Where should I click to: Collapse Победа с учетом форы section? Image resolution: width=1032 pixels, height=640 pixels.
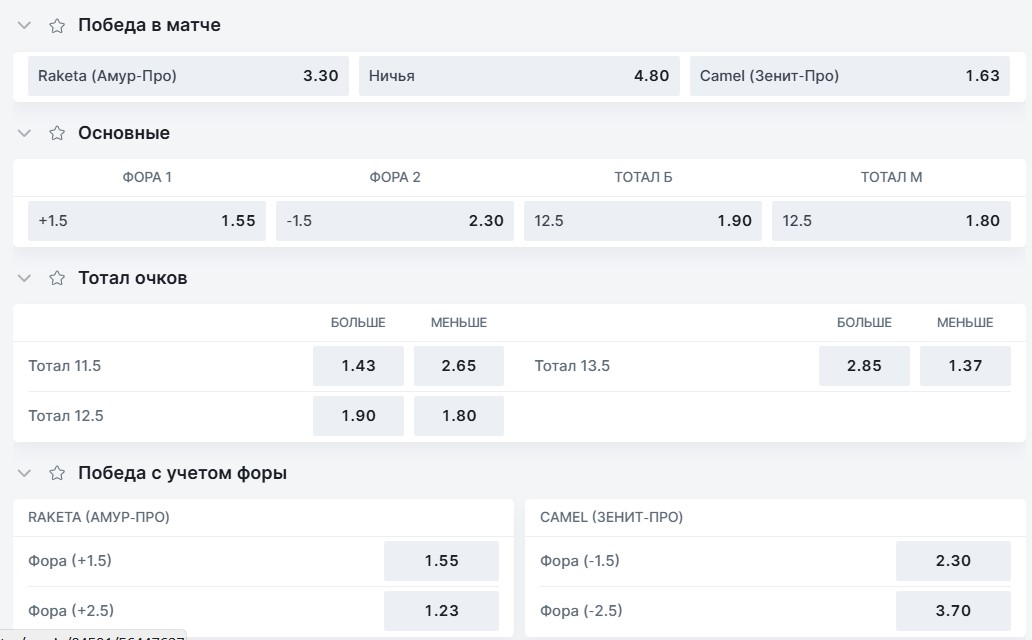click(x=24, y=473)
